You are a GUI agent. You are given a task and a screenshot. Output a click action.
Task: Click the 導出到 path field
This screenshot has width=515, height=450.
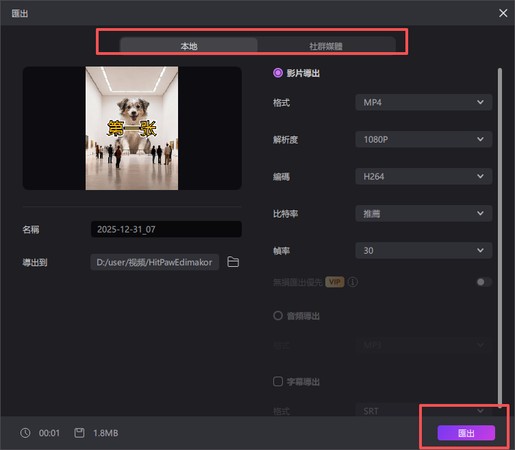click(x=154, y=262)
